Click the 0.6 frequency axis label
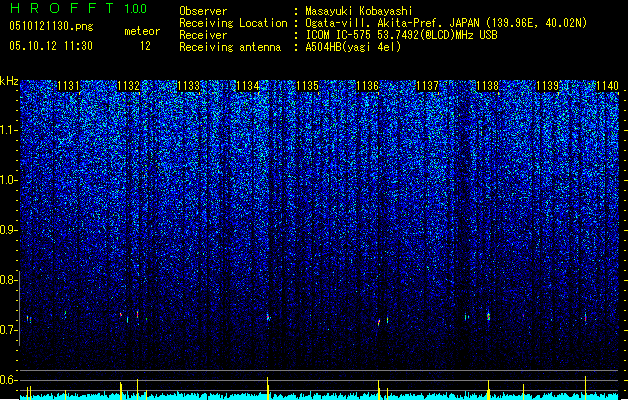The image size is (629, 400). tap(9, 380)
